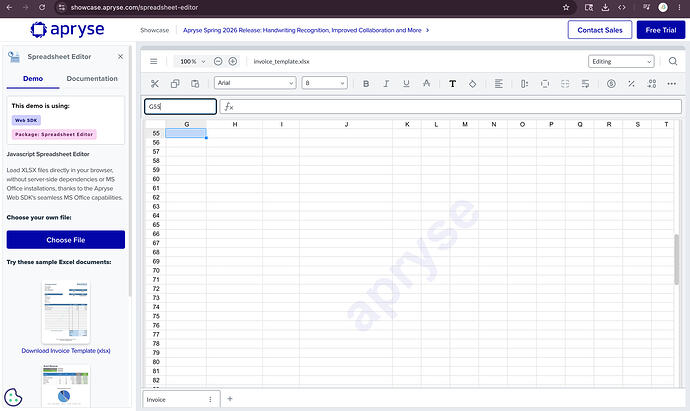Open the cell fill color diamond tool
The image size is (690, 411).
[x=472, y=84]
